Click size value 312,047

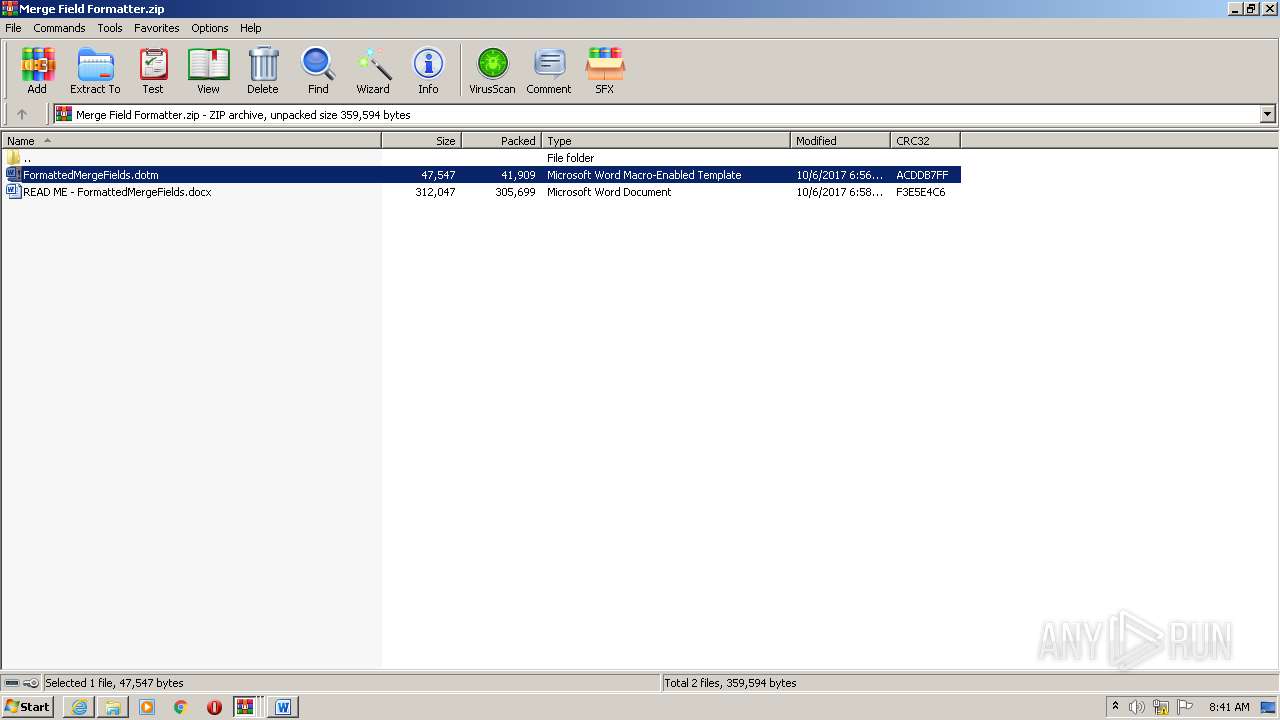pos(435,191)
